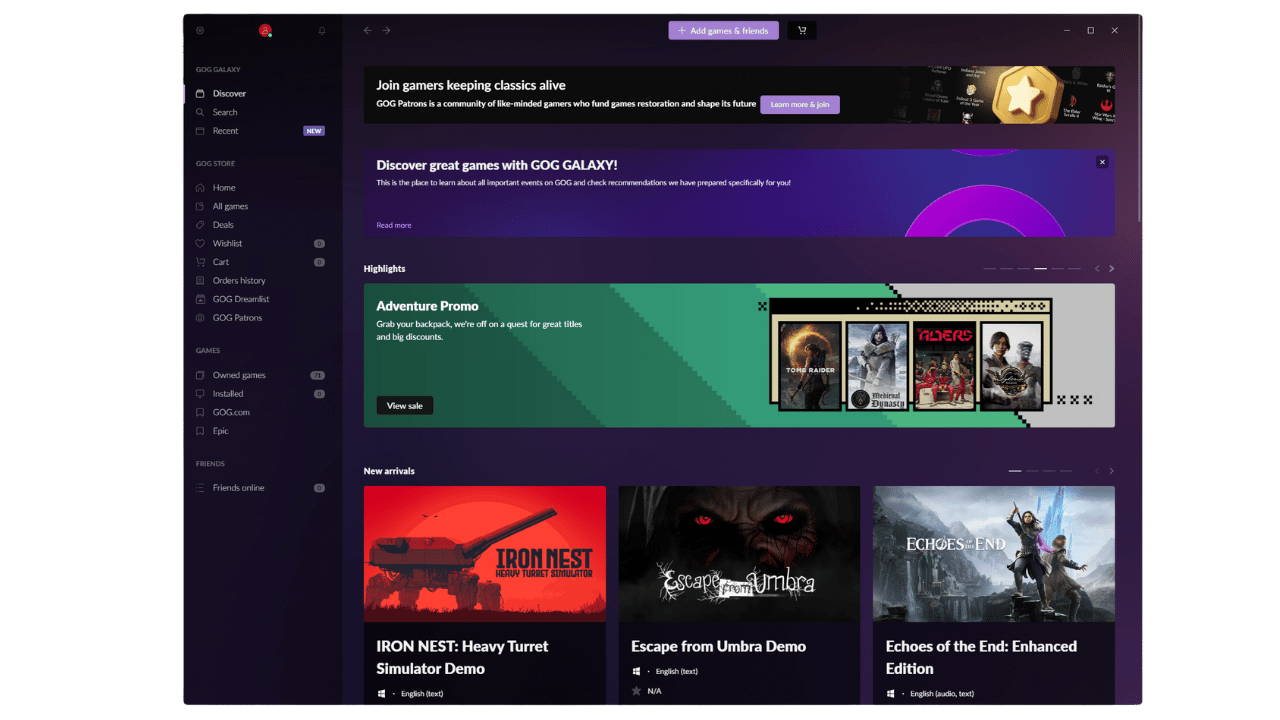The width and height of the screenshot is (1280, 720).
Task: Show next New arrivals page
Action: pyautogui.click(x=1111, y=471)
